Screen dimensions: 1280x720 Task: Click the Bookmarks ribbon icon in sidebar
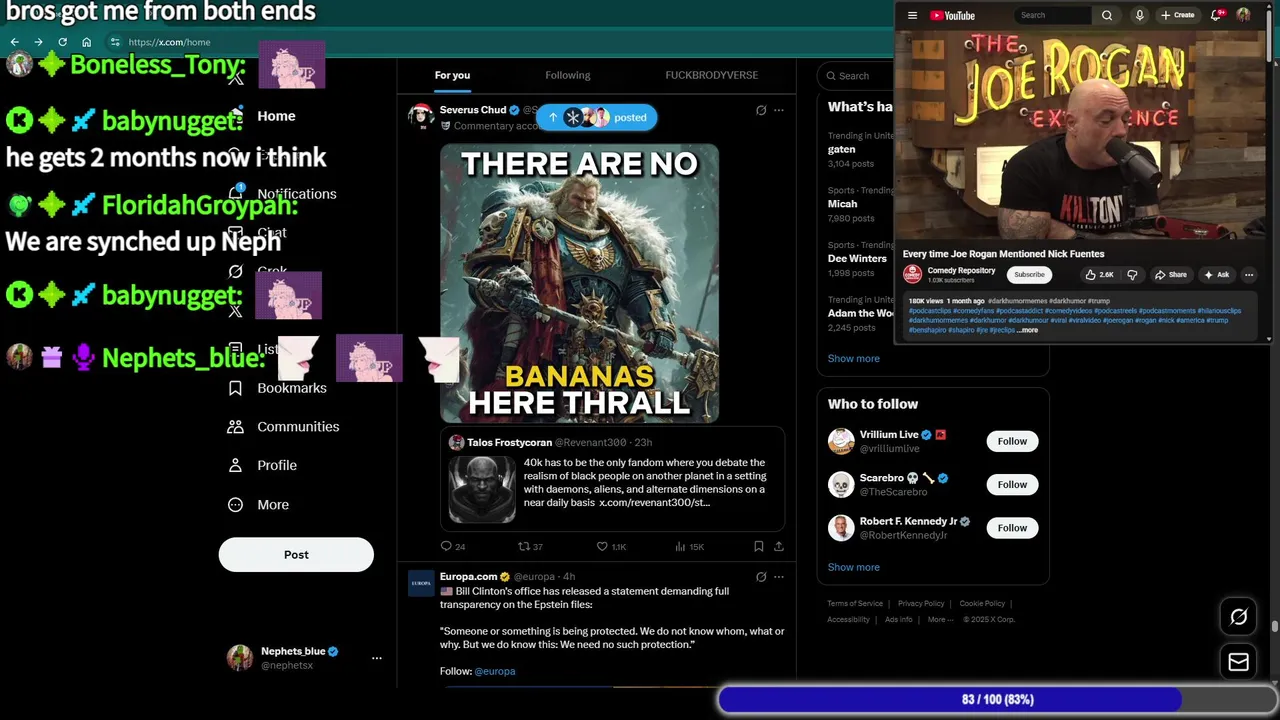pos(235,388)
